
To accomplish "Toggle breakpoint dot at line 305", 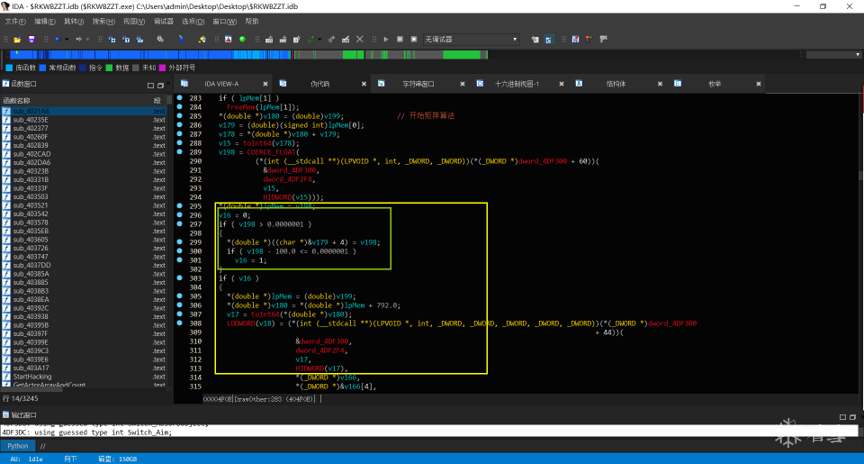I will pos(180,297).
